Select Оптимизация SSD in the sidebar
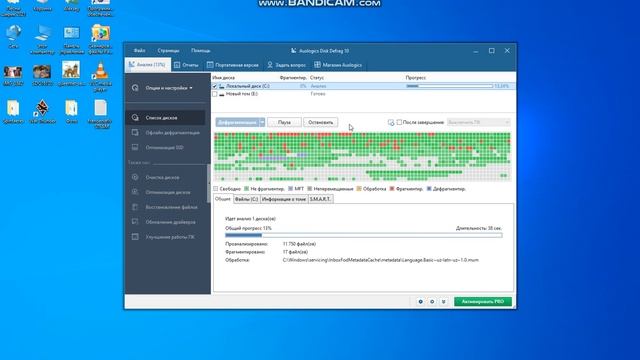 pos(165,147)
